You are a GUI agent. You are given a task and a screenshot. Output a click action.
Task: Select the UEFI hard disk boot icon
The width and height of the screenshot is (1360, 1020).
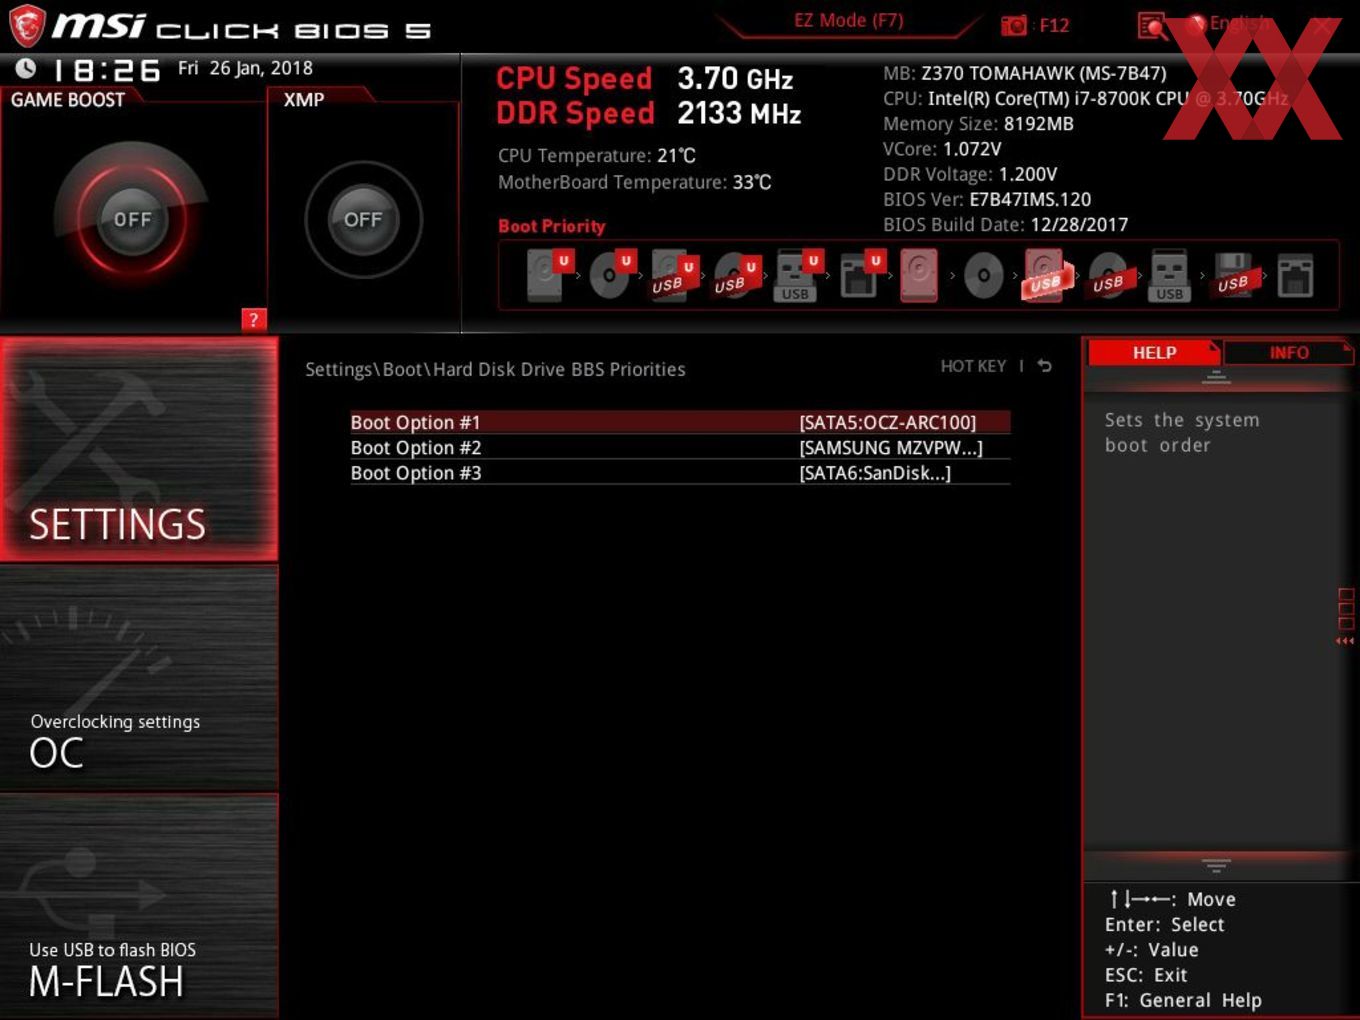point(548,275)
